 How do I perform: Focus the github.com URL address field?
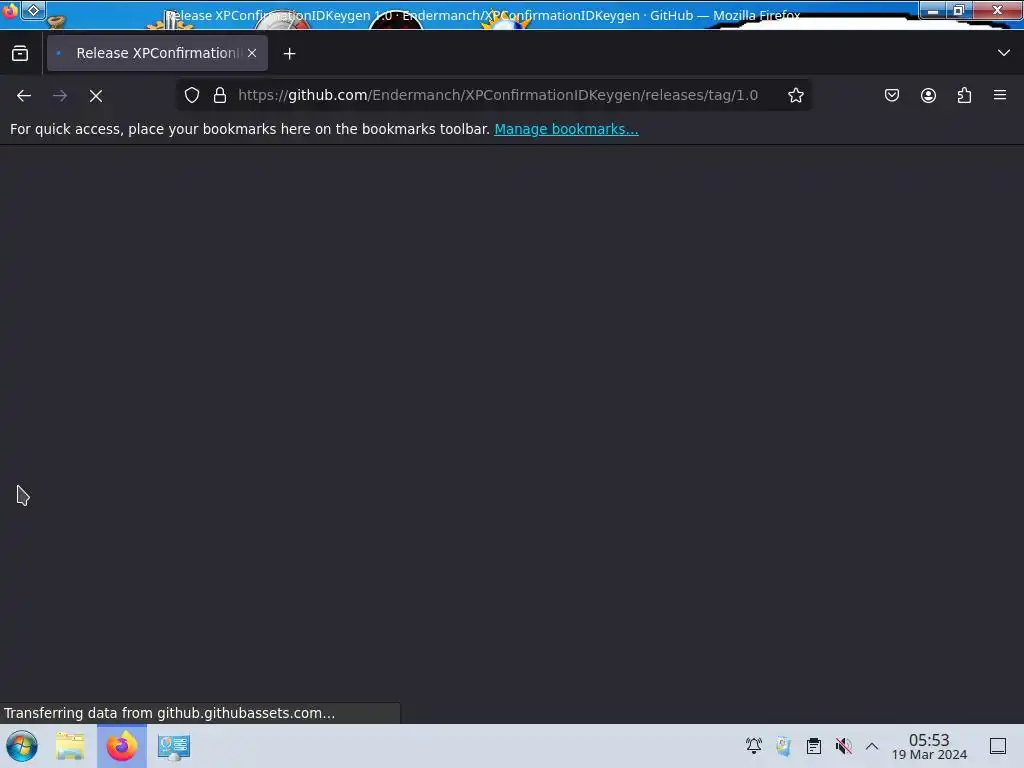pyautogui.click(x=498, y=95)
